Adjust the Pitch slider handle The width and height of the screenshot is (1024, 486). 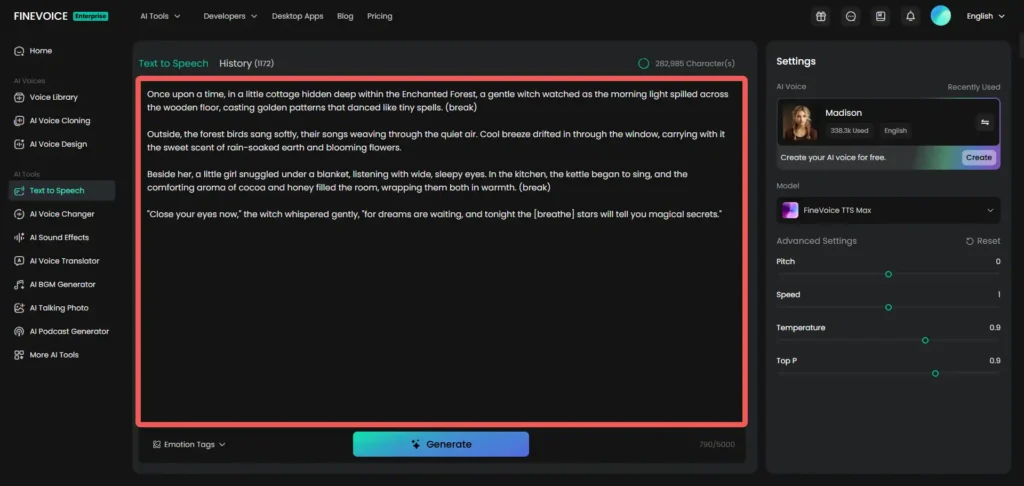pyautogui.click(x=888, y=274)
